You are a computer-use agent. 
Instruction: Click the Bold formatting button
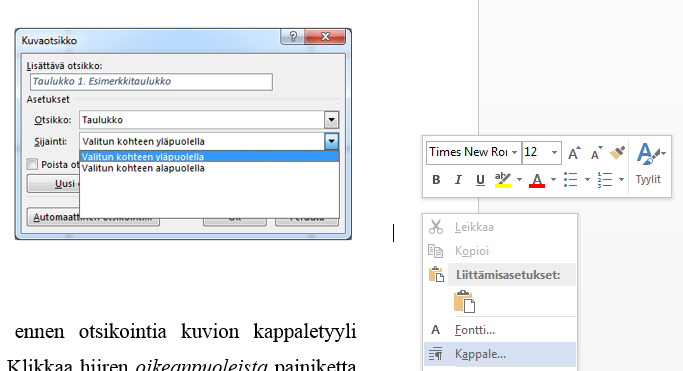click(436, 179)
